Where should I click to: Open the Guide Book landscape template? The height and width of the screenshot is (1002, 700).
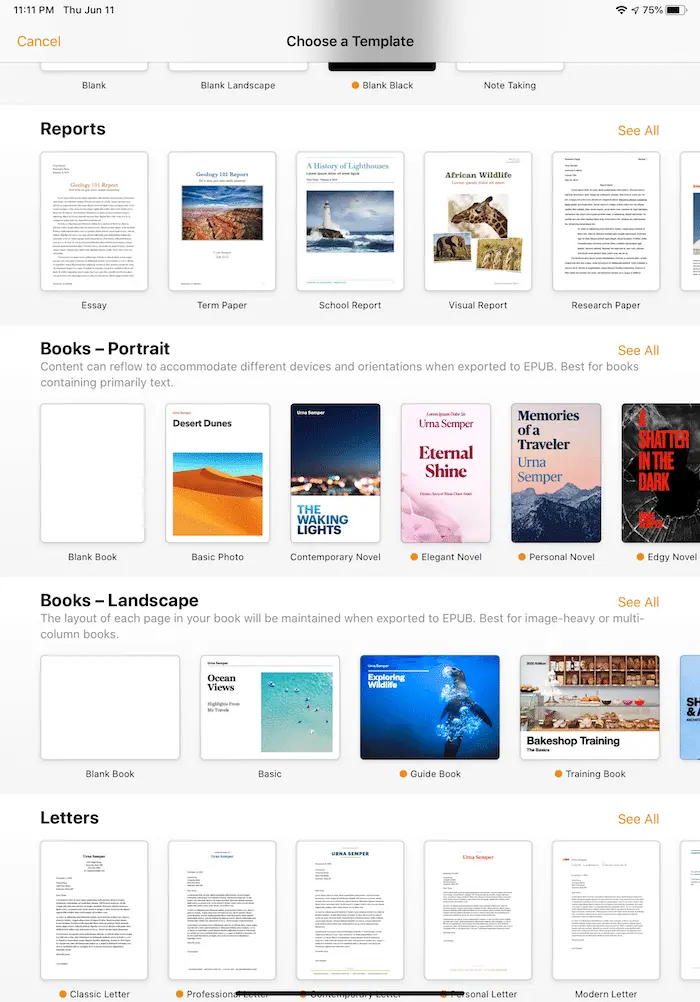pos(430,707)
